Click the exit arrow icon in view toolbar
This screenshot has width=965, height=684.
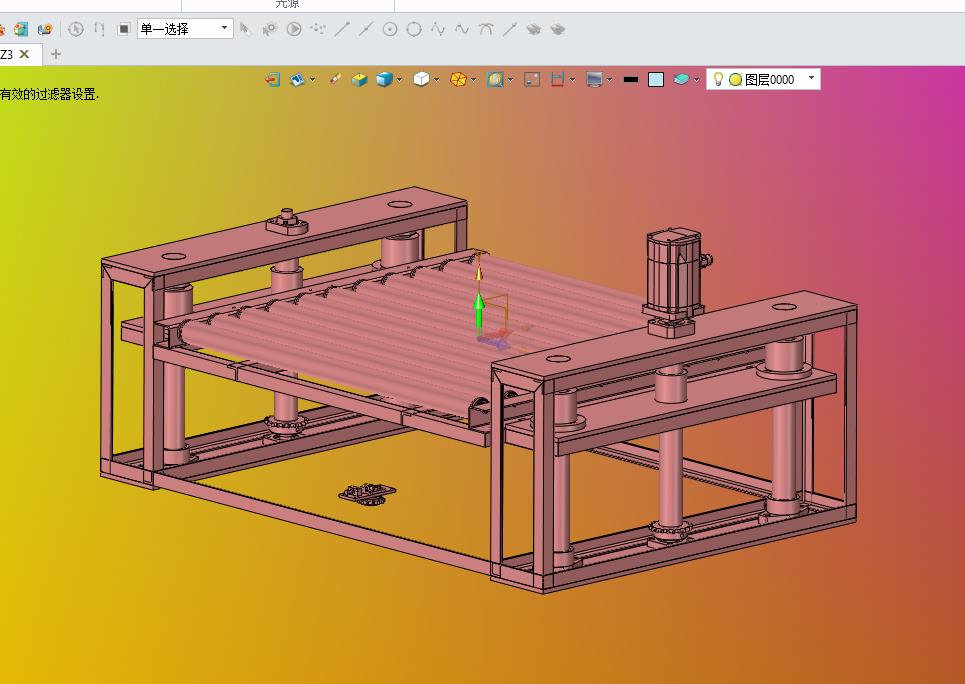click(273, 79)
